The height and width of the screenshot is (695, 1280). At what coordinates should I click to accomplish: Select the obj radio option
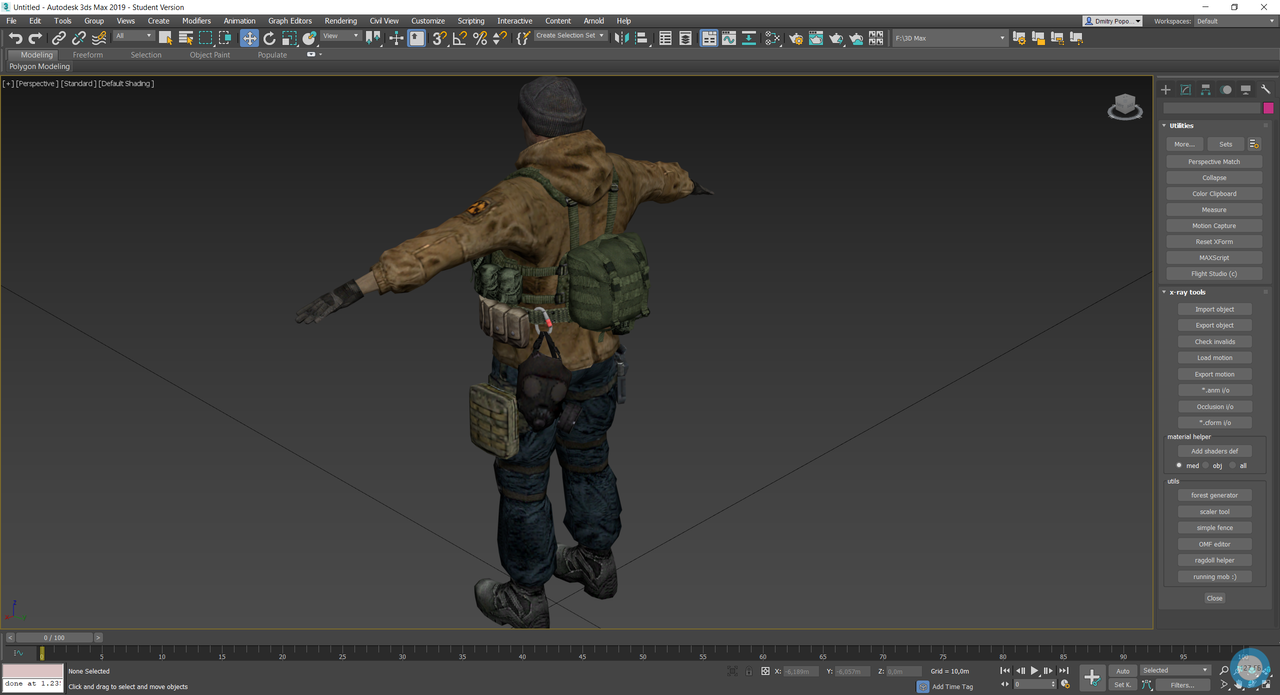pyautogui.click(x=1207, y=466)
